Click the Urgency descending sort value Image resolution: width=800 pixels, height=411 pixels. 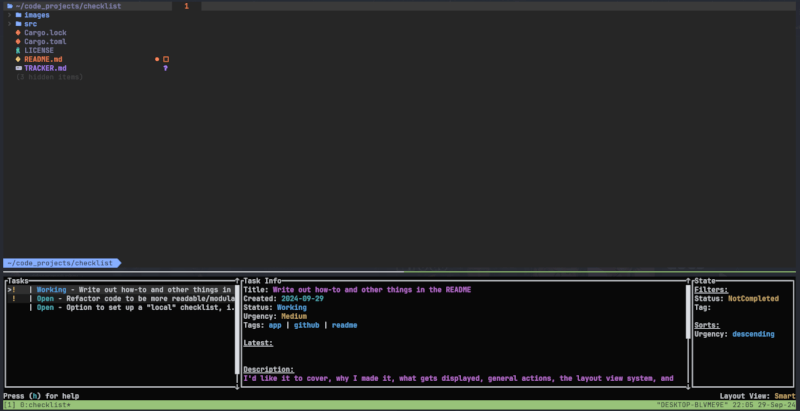tap(752, 334)
